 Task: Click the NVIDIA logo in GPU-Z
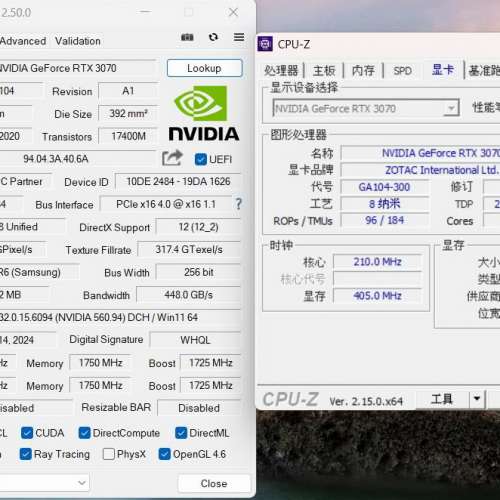tap(204, 113)
